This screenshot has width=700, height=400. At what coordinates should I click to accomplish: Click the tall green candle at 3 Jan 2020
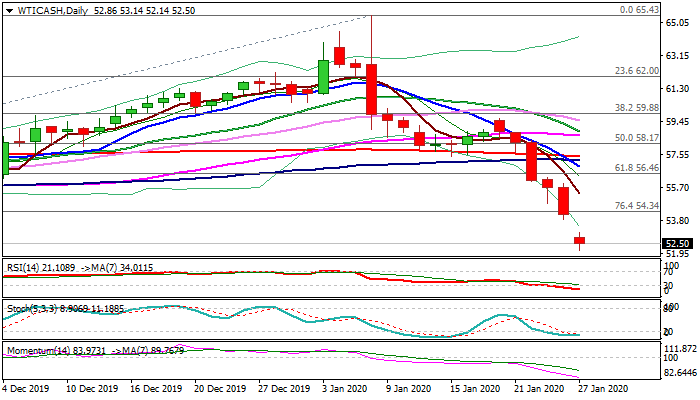324,77
